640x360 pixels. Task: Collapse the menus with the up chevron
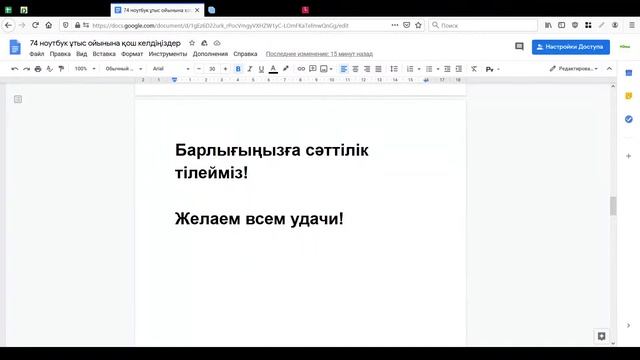pyautogui.click(x=609, y=69)
